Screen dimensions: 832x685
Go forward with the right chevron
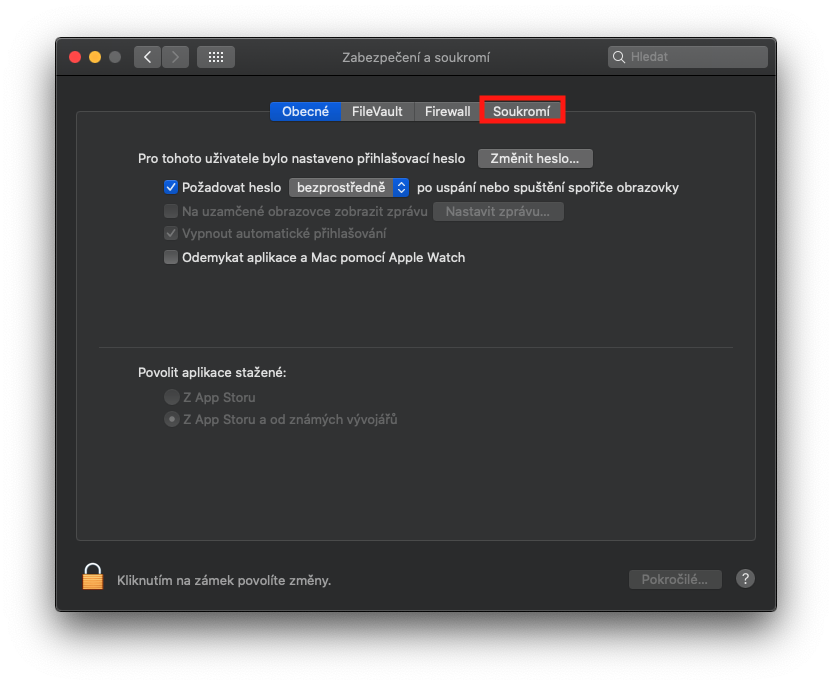tap(175, 57)
